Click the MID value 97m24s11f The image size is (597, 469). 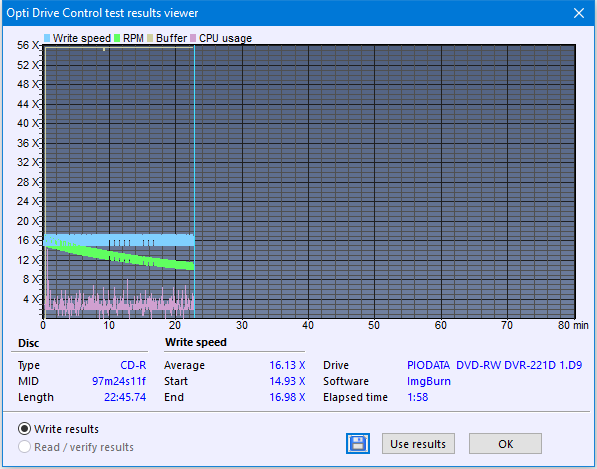pos(119,381)
